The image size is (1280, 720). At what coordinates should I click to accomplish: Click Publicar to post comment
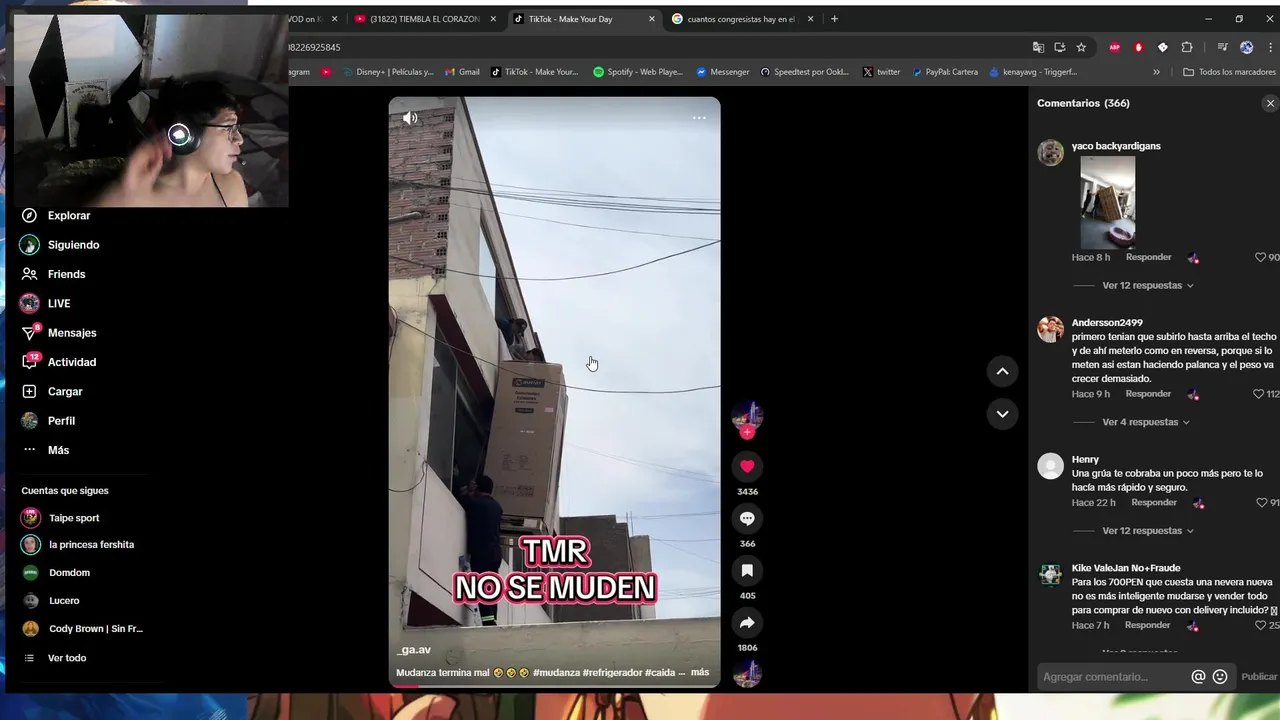[1259, 677]
